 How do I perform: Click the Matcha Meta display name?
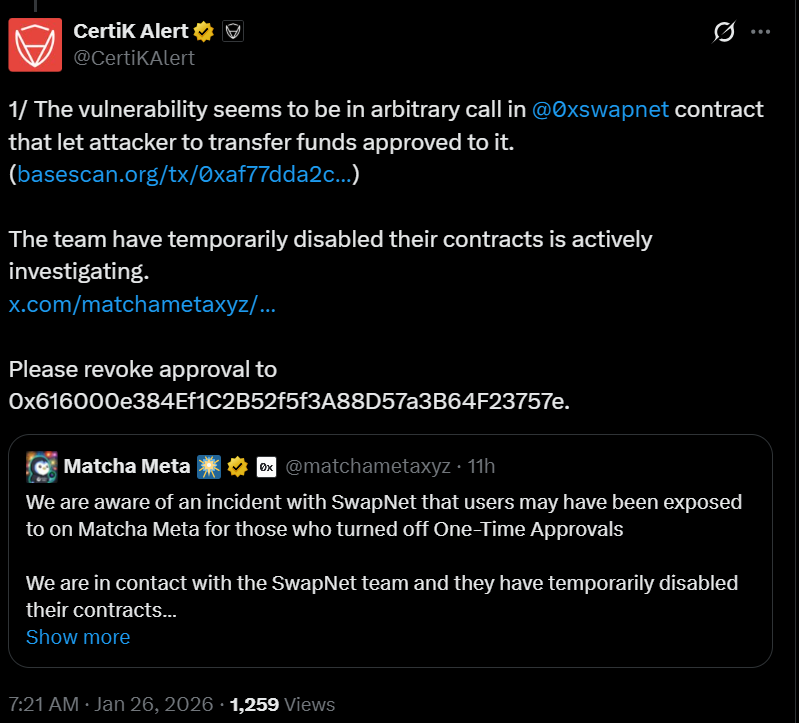pyautogui.click(x=126, y=466)
